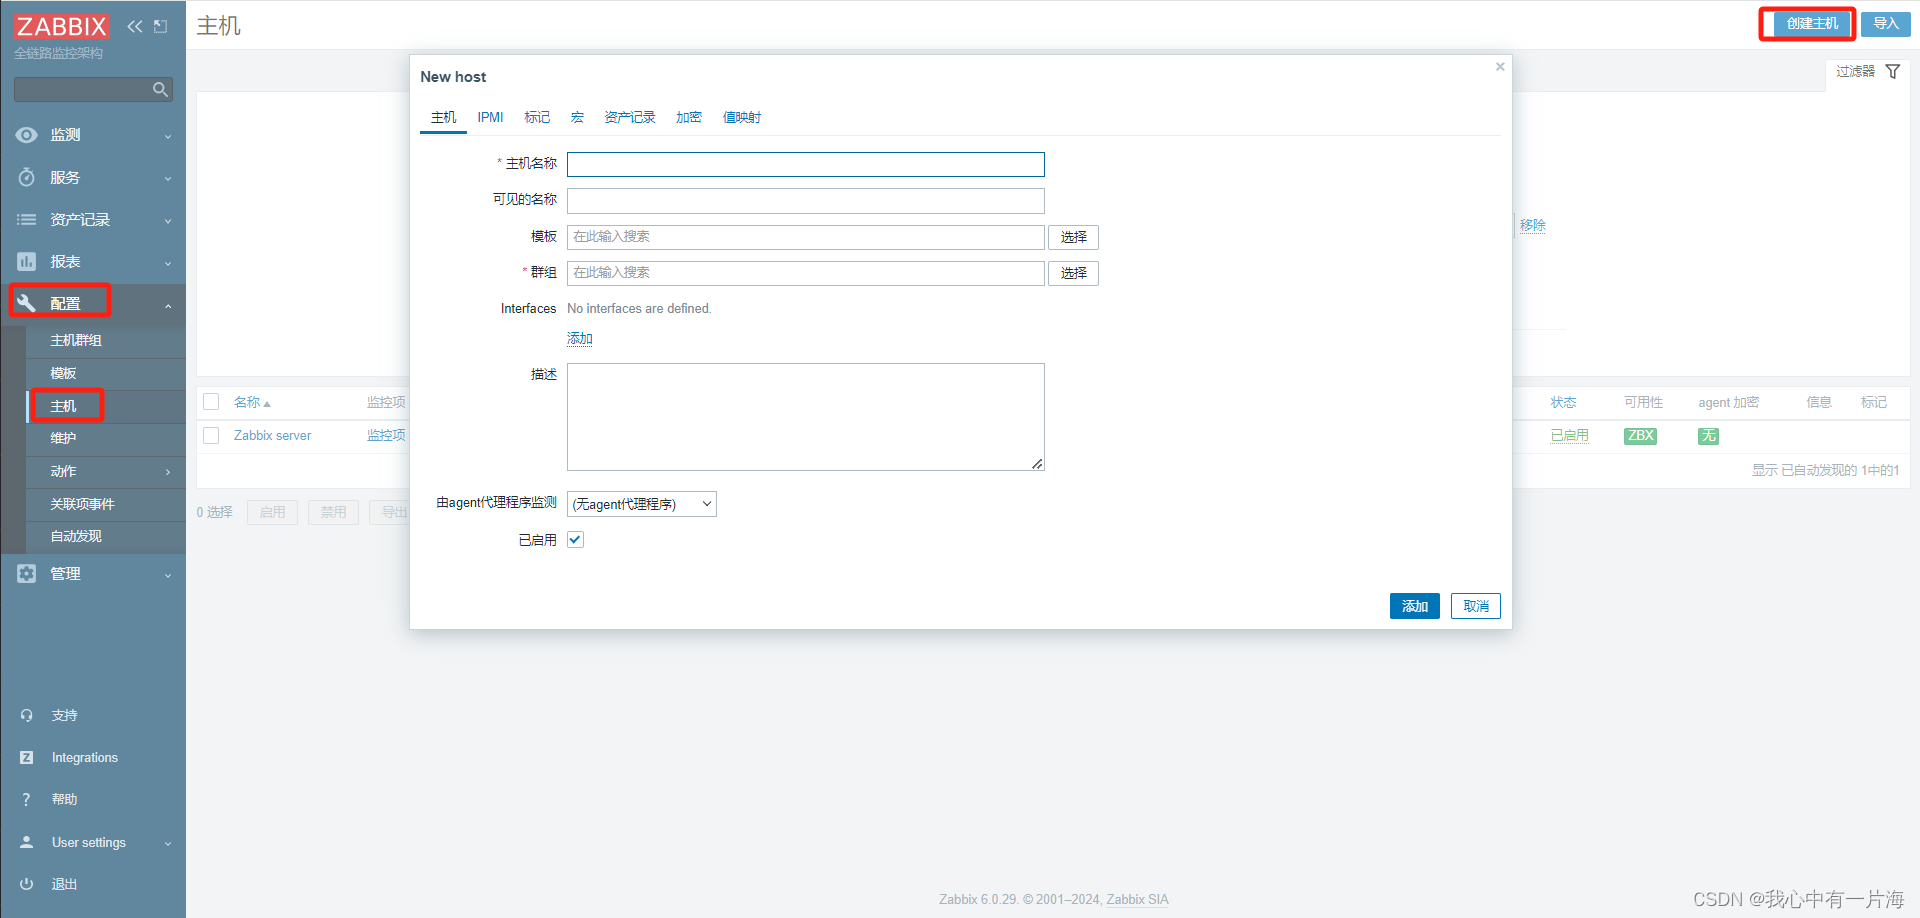Click the 导入 button

(x=1886, y=24)
